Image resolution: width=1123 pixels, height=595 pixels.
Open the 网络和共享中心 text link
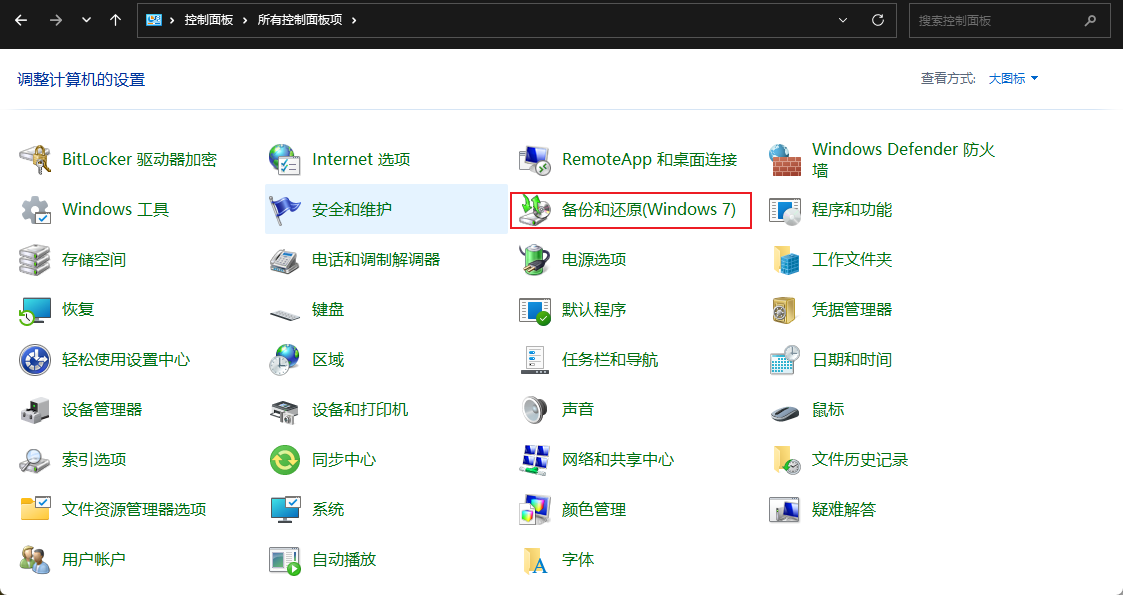pyautogui.click(x=617, y=460)
